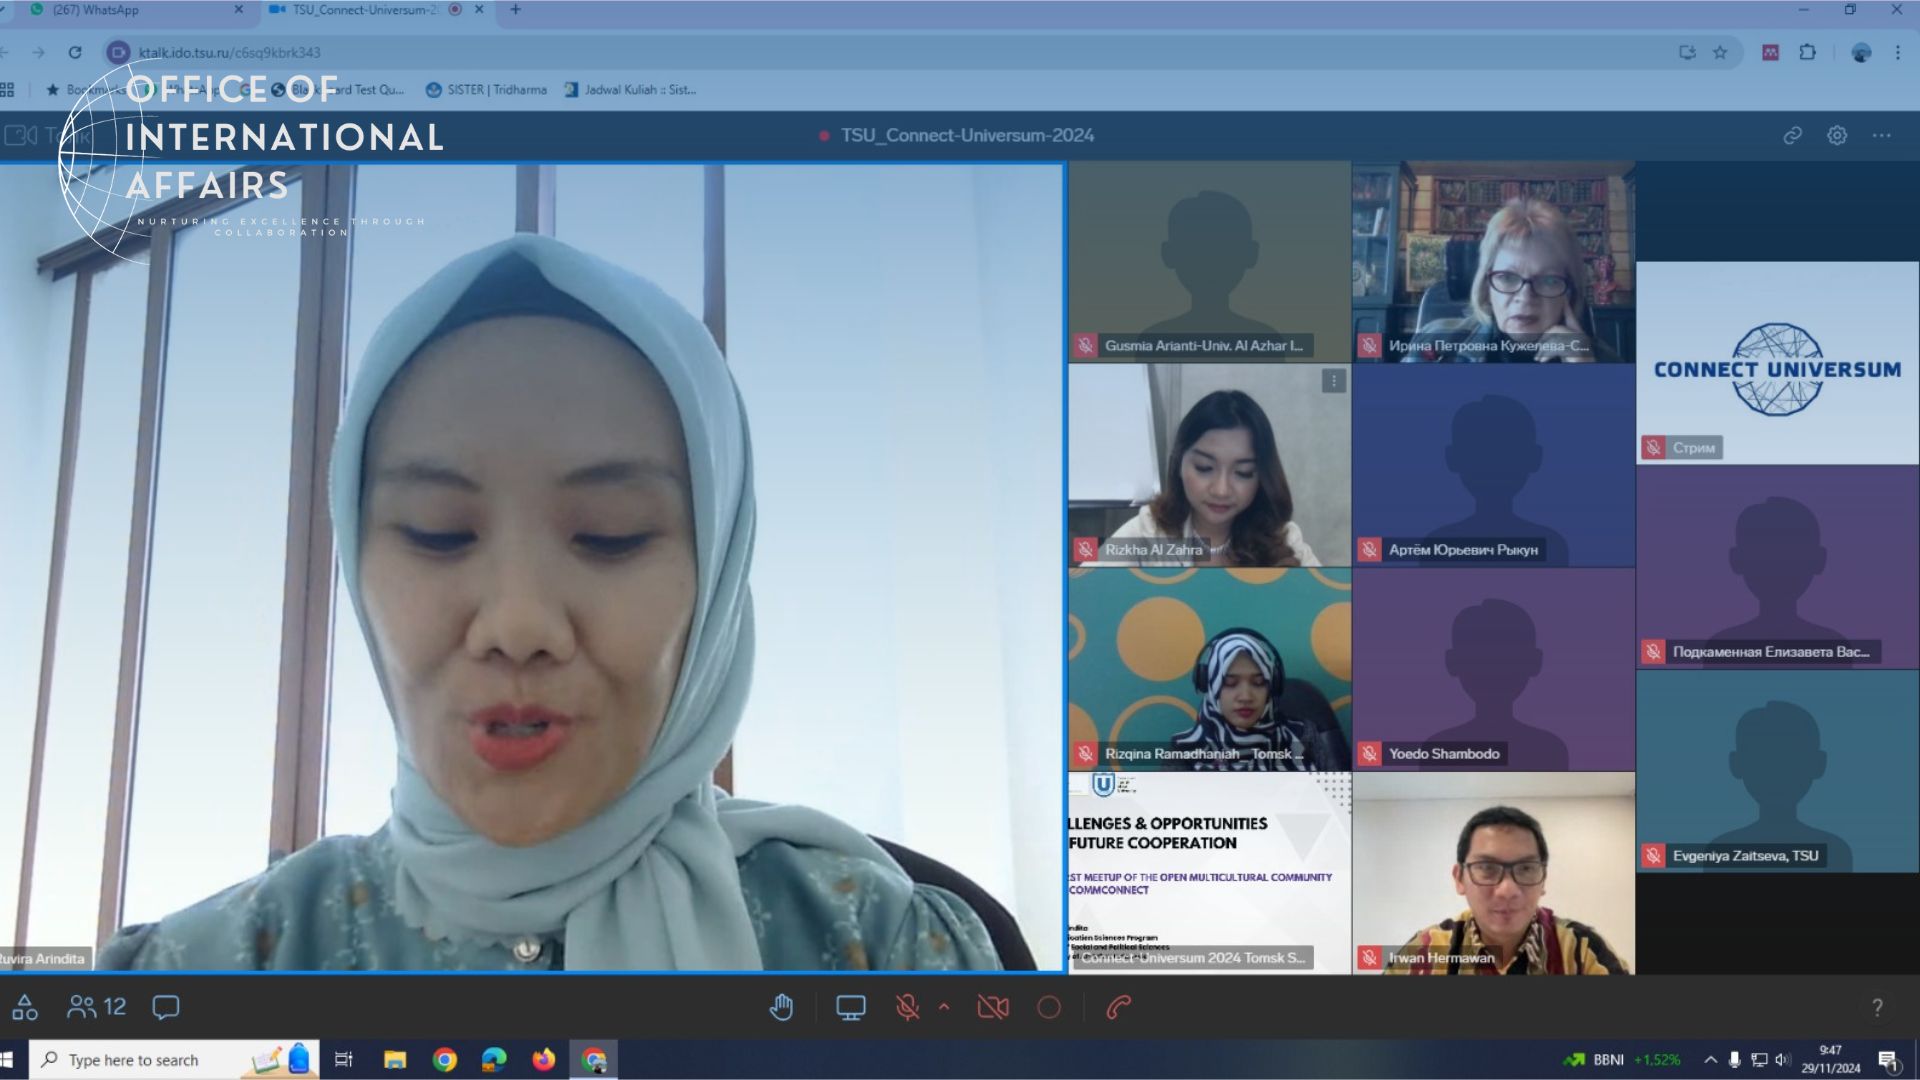Turn on the disabled camera

pos(992,1008)
